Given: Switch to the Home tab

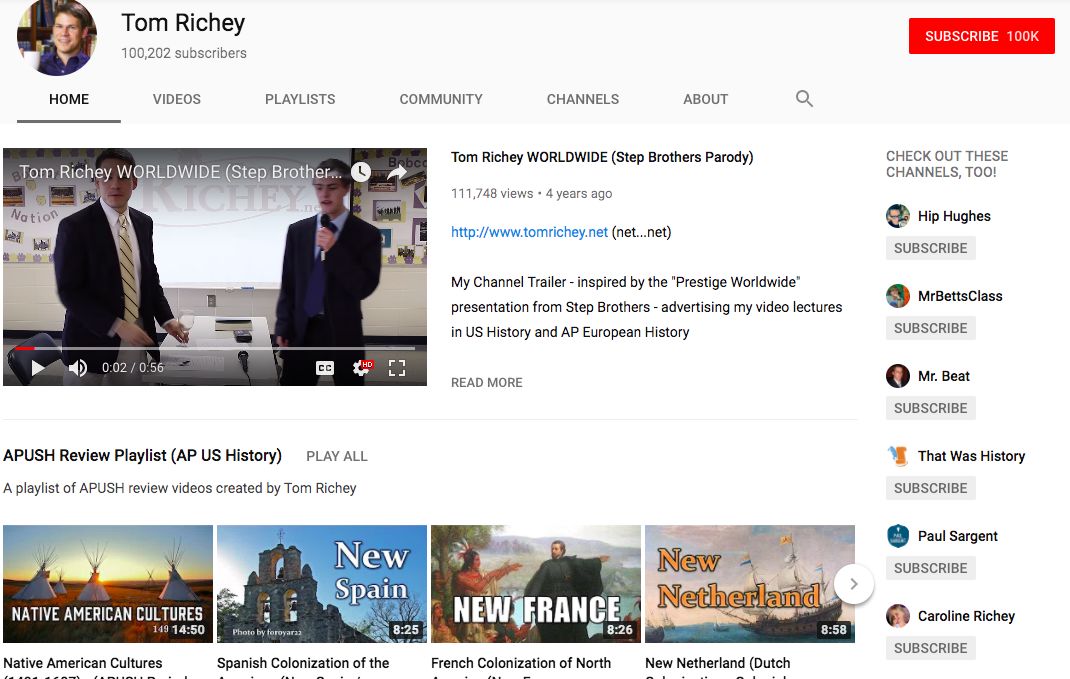Looking at the screenshot, I should pos(69,100).
